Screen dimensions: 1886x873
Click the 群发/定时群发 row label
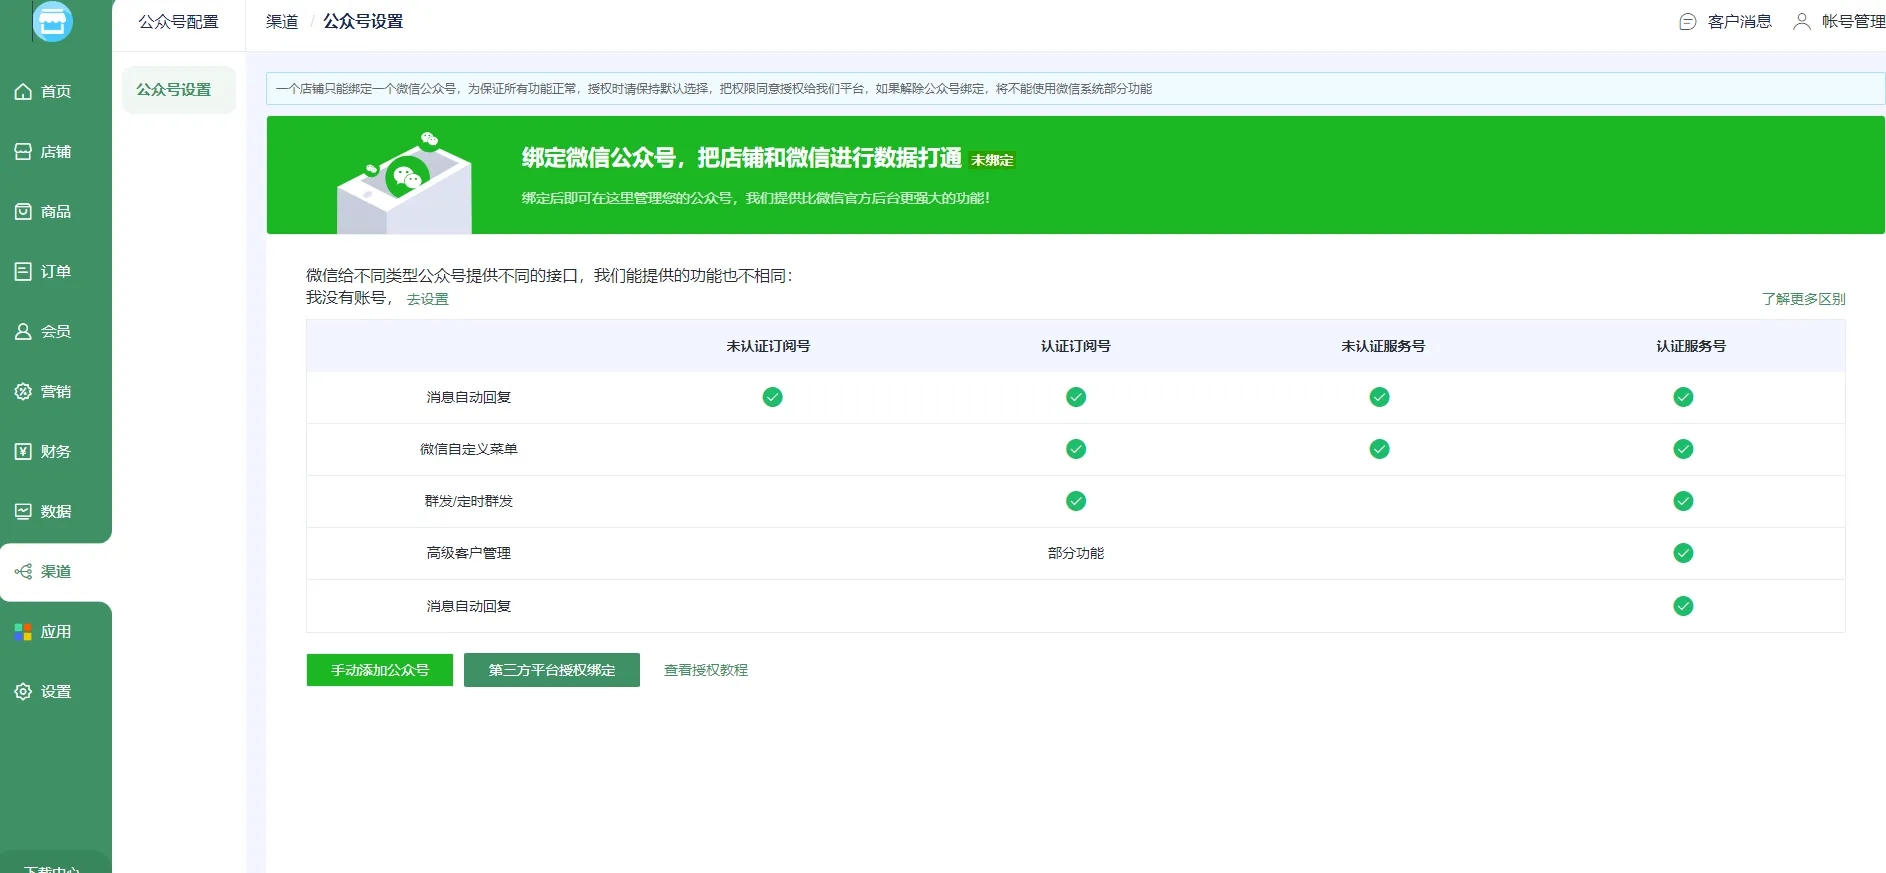tap(469, 502)
